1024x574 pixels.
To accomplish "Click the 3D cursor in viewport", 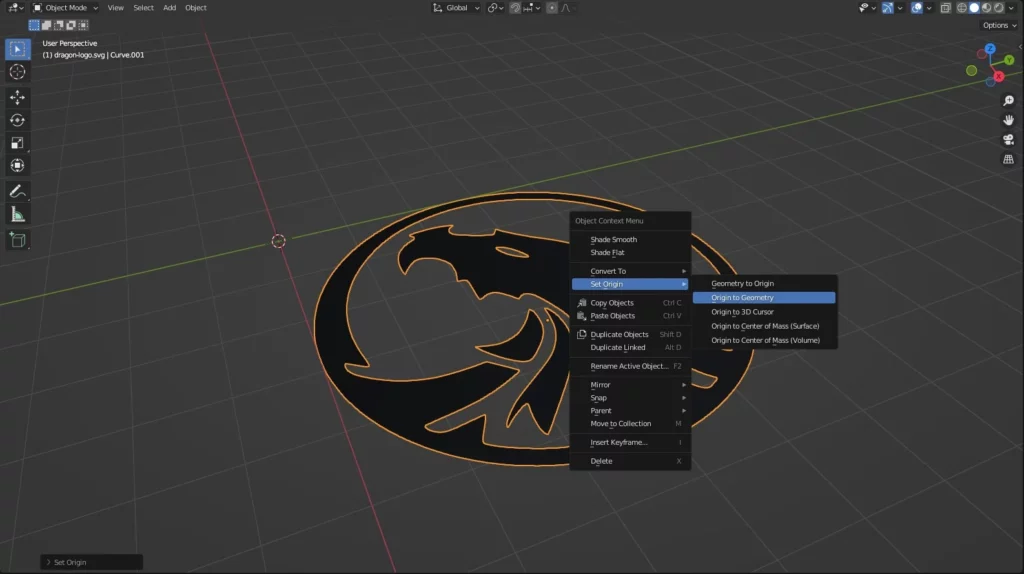I will (x=278, y=242).
